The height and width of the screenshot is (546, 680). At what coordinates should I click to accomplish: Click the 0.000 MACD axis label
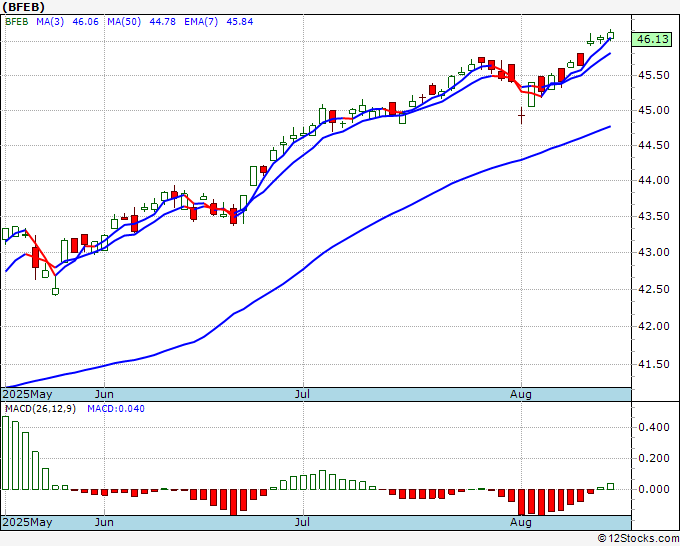[654, 489]
